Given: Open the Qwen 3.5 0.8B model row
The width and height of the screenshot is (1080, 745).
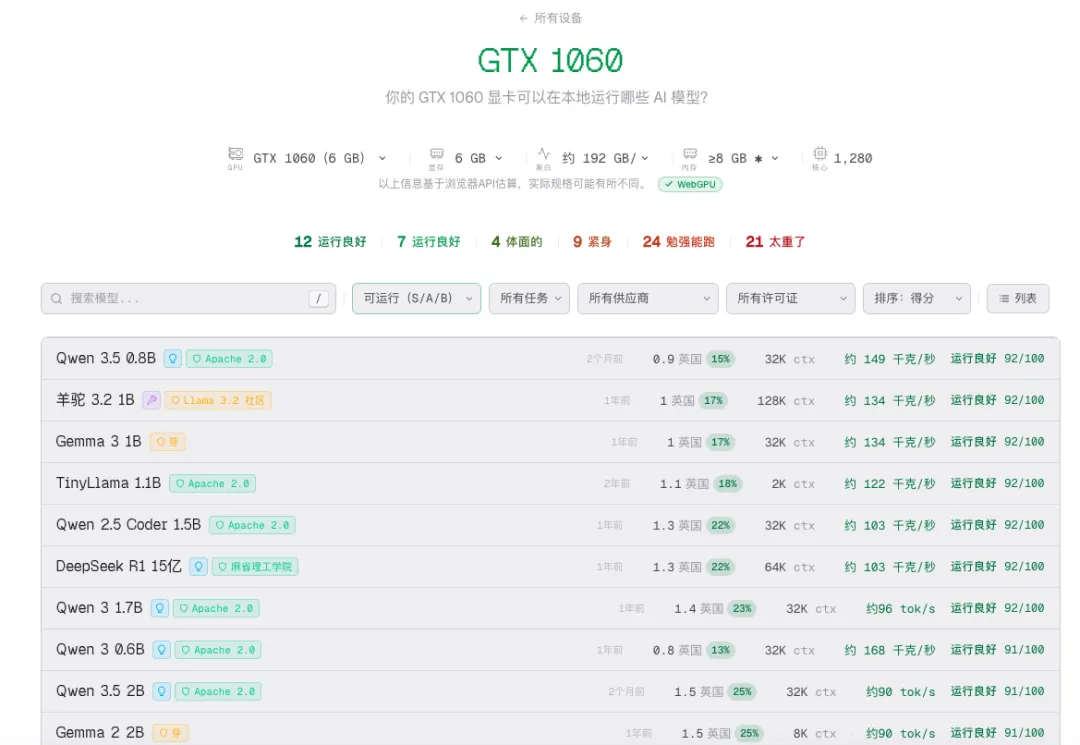Looking at the screenshot, I should [x=550, y=359].
